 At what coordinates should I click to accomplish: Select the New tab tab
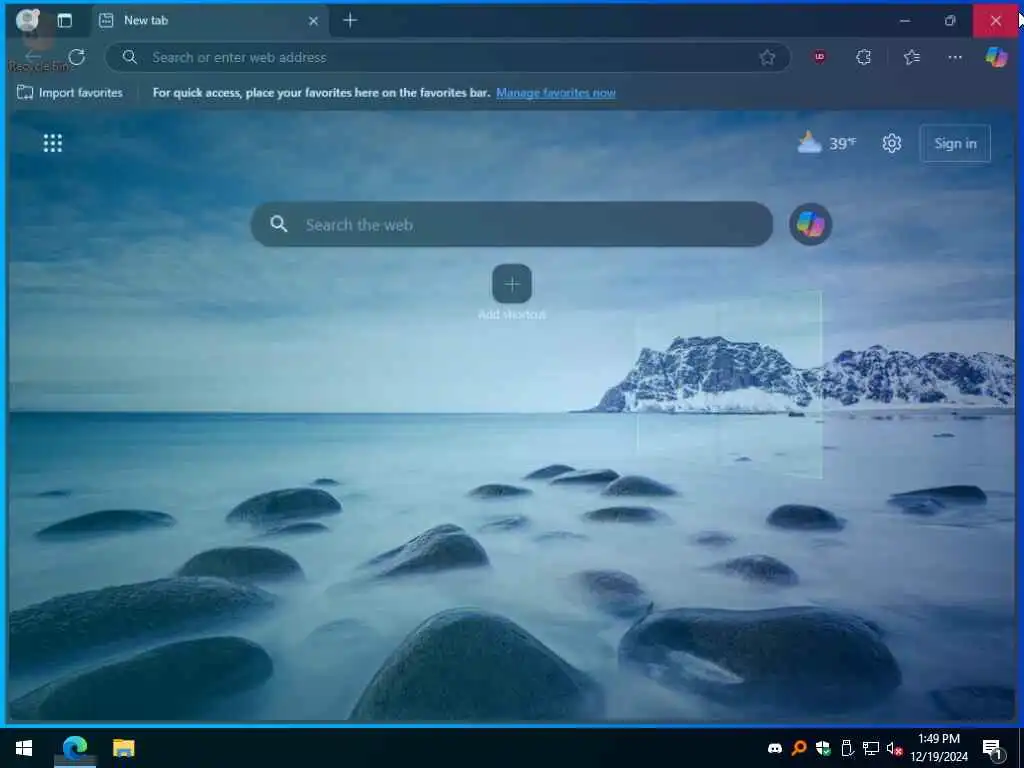209,20
